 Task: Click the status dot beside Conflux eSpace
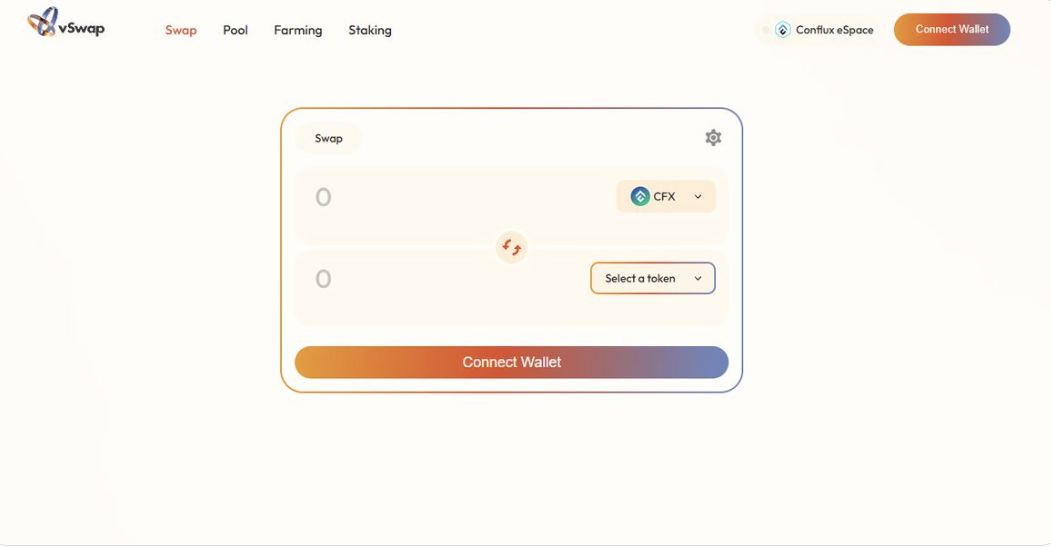766,30
